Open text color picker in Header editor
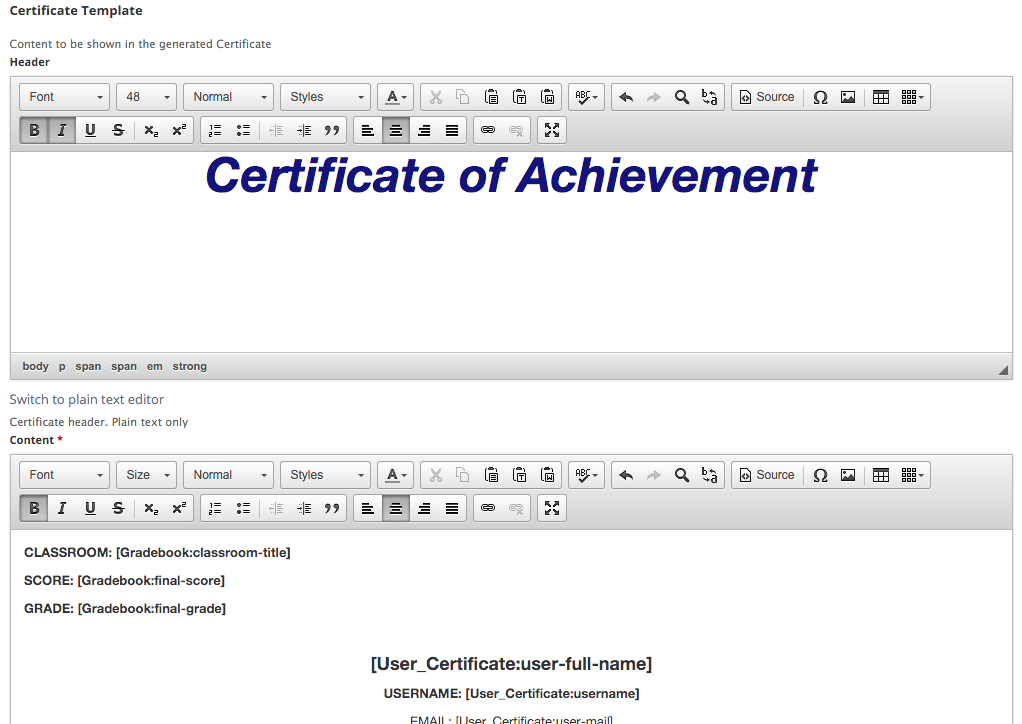Image resolution: width=1022 pixels, height=724 pixels. (396, 97)
